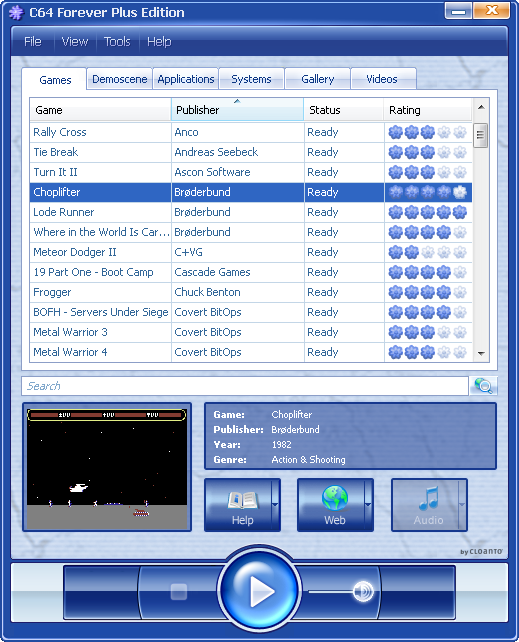Switch to the Demoscene tab
This screenshot has height=642, width=519.
pyautogui.click(x=120, y=79)
